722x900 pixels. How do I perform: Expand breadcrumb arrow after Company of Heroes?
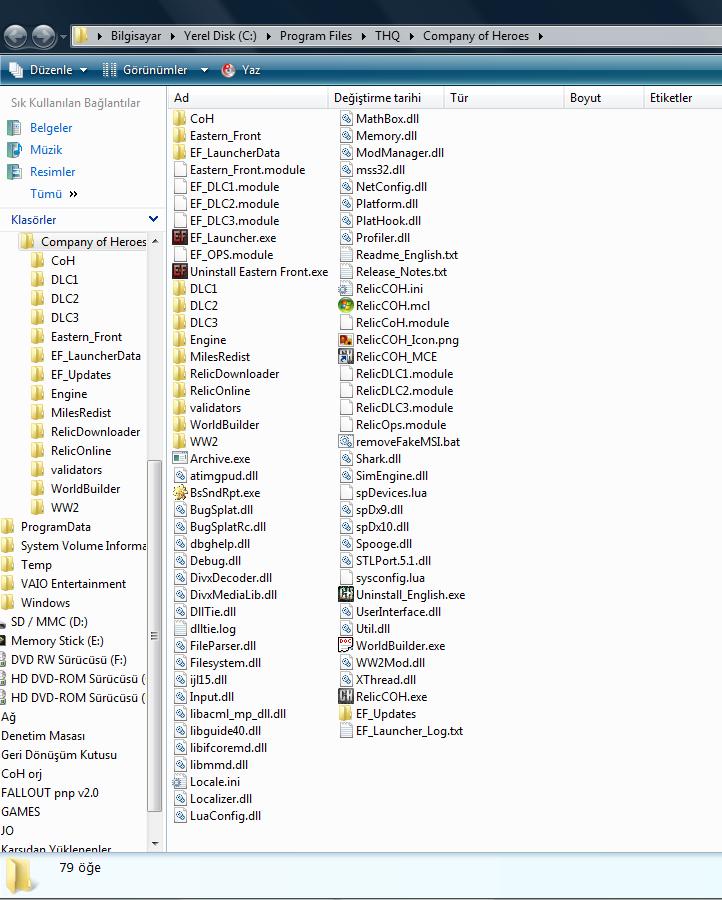pyautogui.click(x=541, y=36)
